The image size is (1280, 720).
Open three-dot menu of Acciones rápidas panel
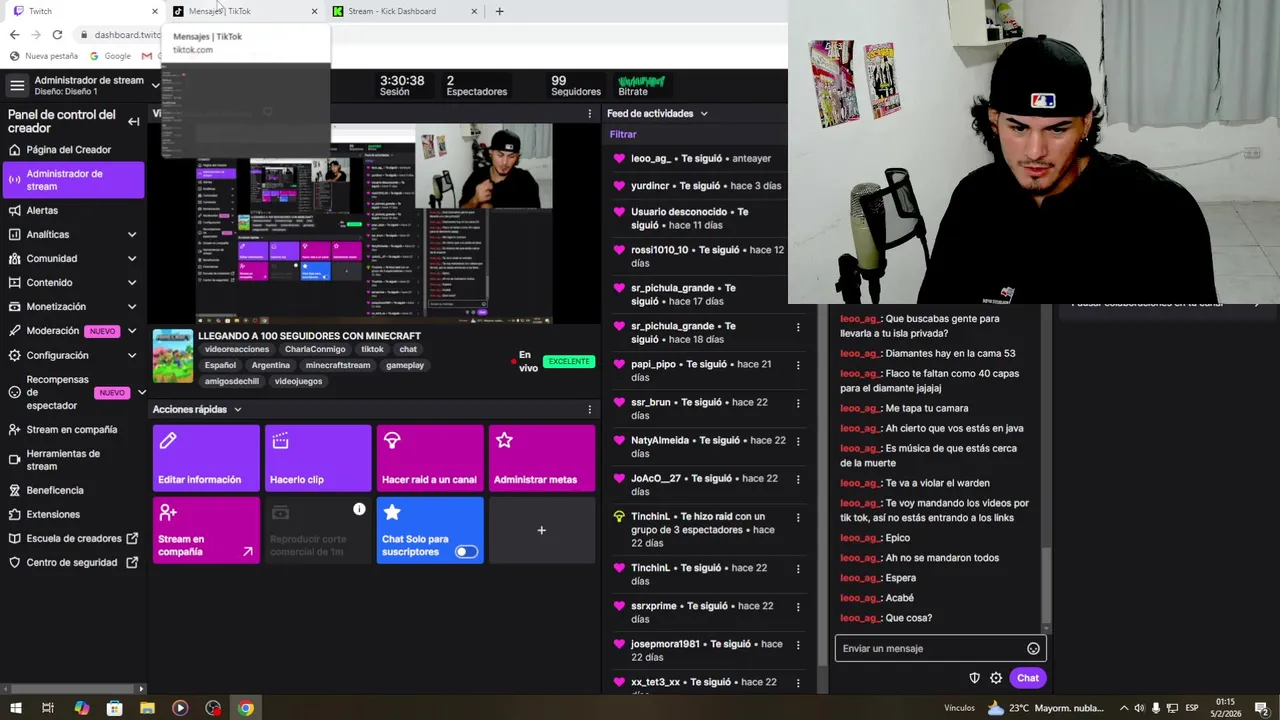[x=589, y=409]
